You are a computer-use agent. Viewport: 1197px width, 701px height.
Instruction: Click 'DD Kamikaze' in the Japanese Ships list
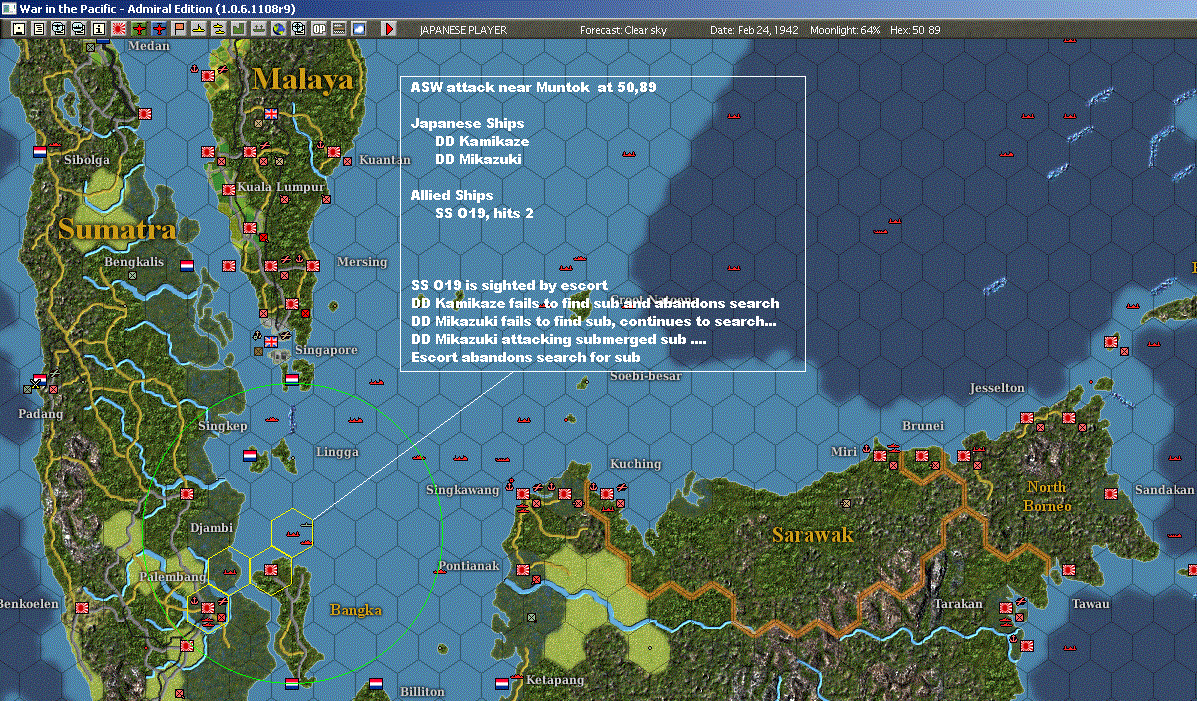482,141
